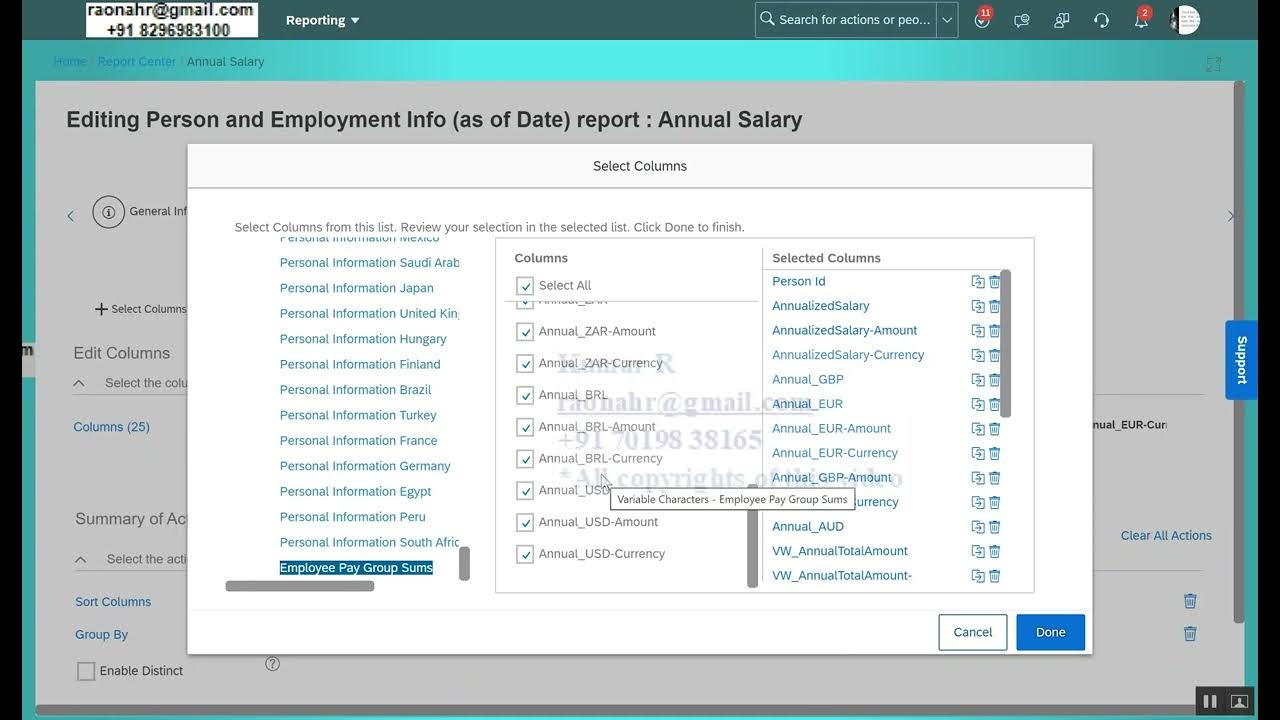Uncheck the Annual_BRL checkbox
1280x720 pixels.
525,396
